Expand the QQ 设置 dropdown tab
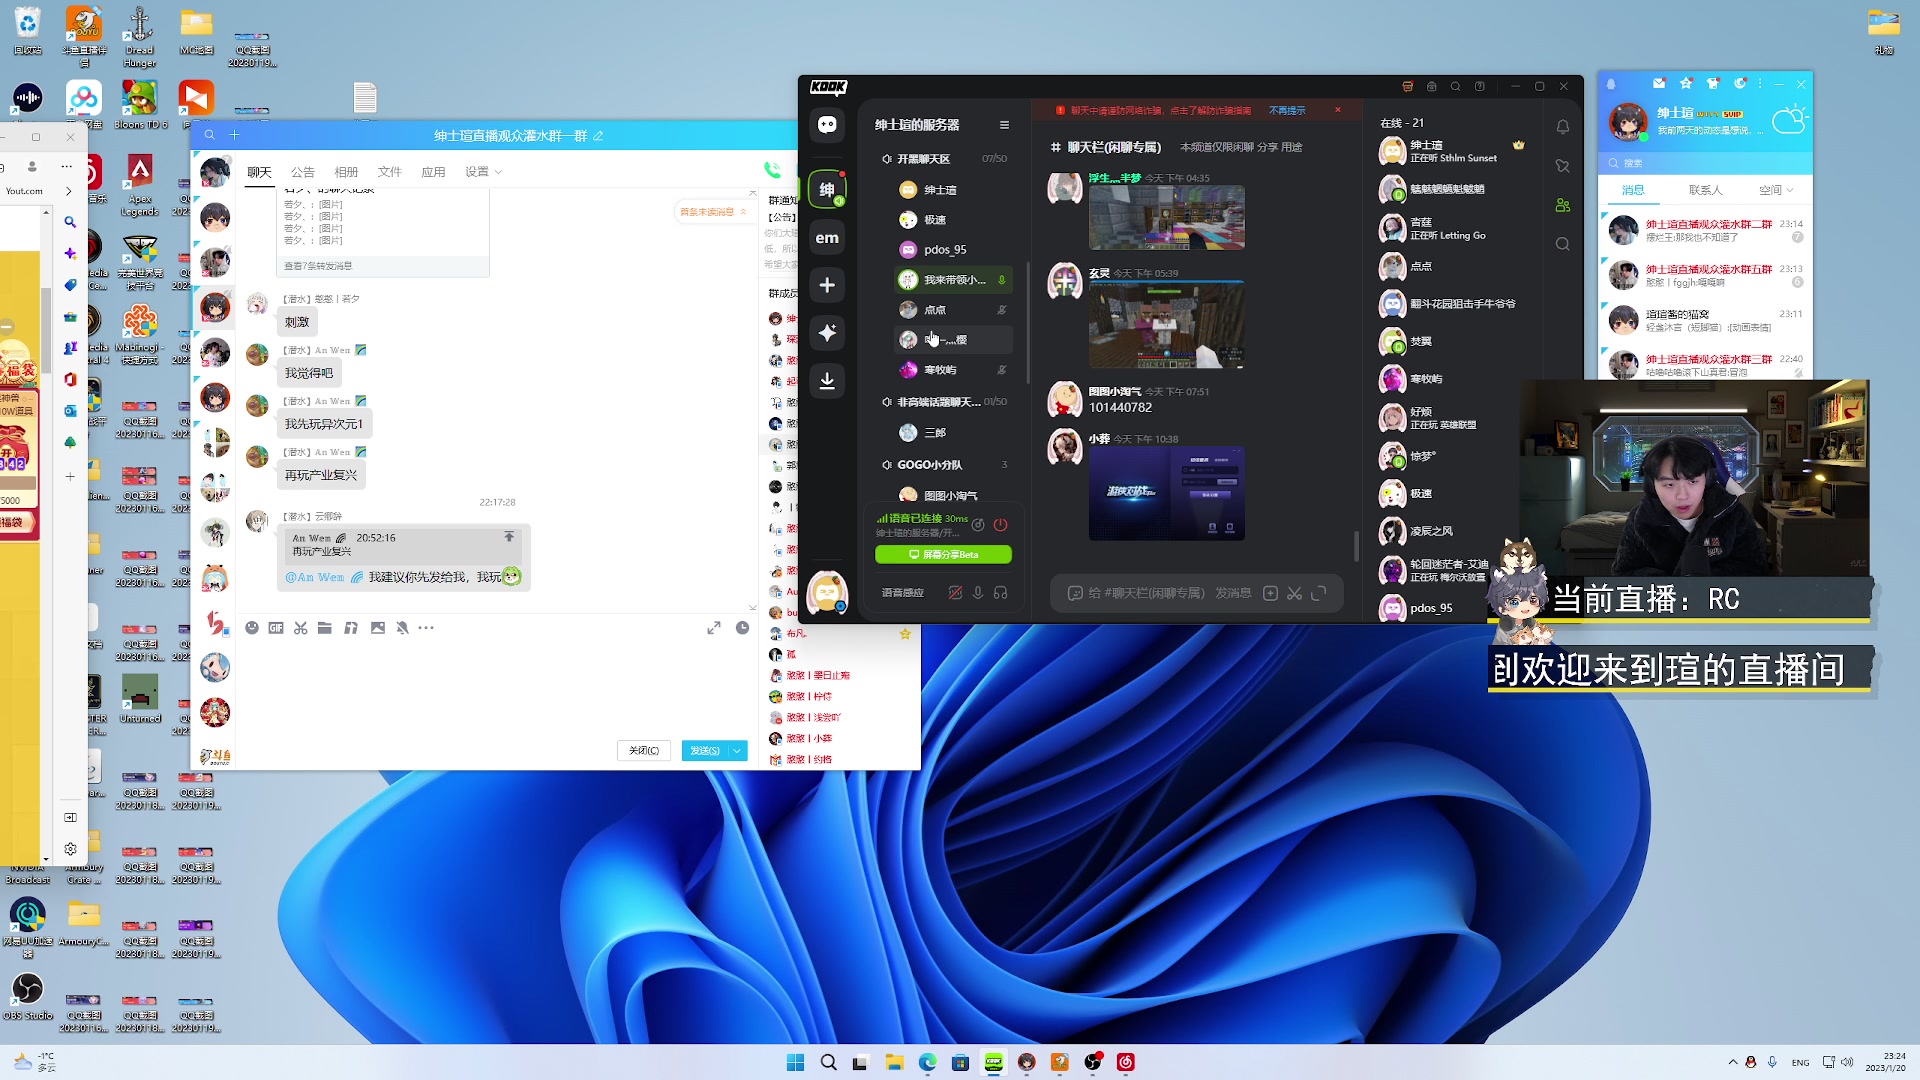 tap(483, 172)
